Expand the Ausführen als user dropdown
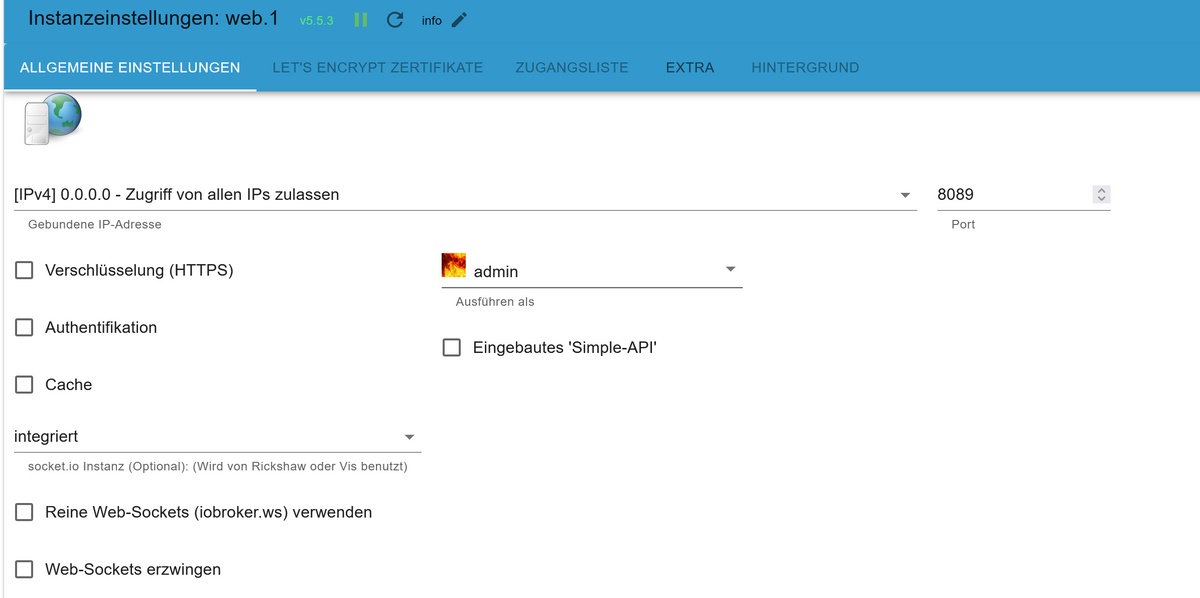Viewport: 1200px width, 598px height. [x=730, y=270]
